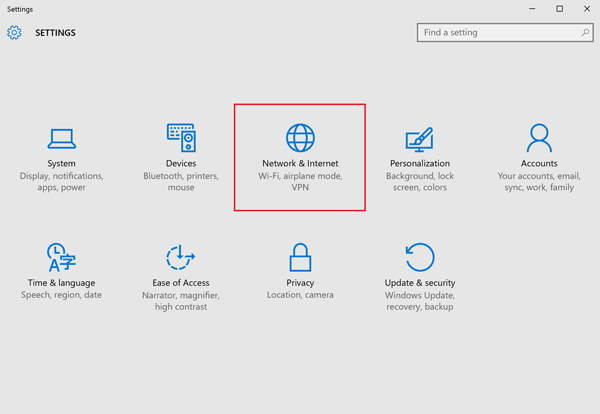Viewport: 600px width, 414px height.
Task: Click the 'Bluetooth, printers, mouse' description text
Action: [x=181, y=182]
